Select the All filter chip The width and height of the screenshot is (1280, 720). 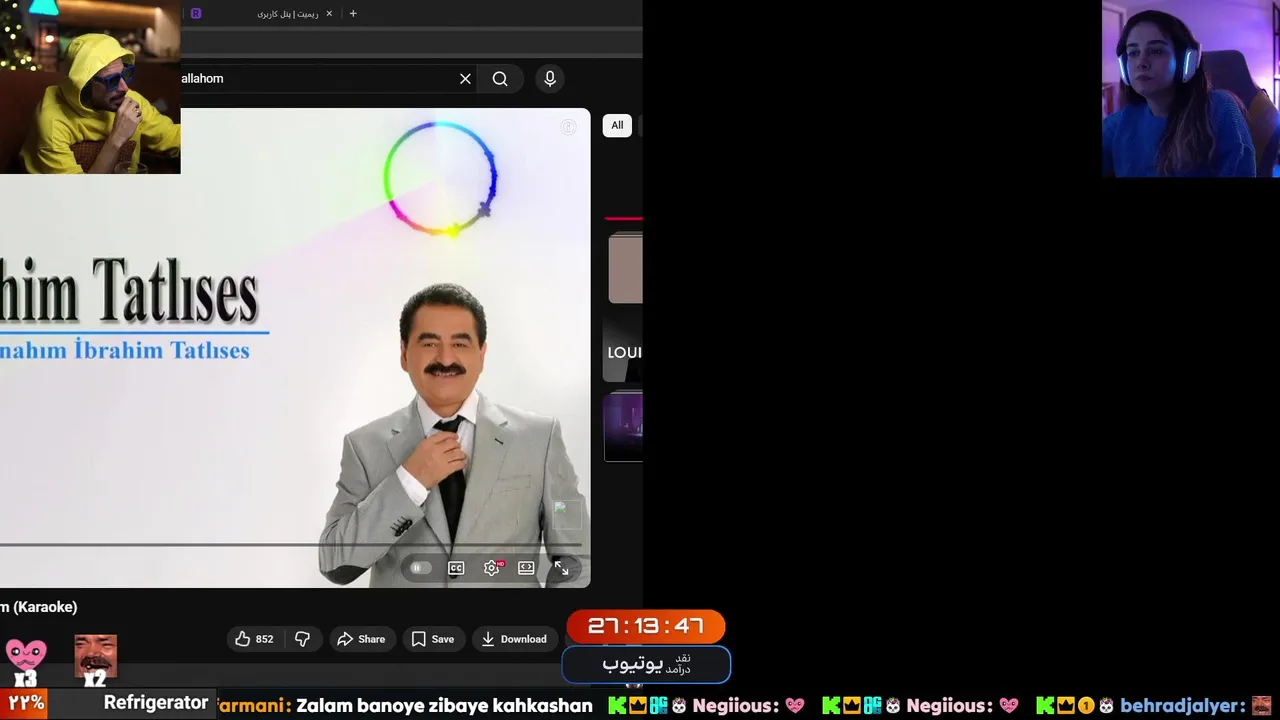617,125
